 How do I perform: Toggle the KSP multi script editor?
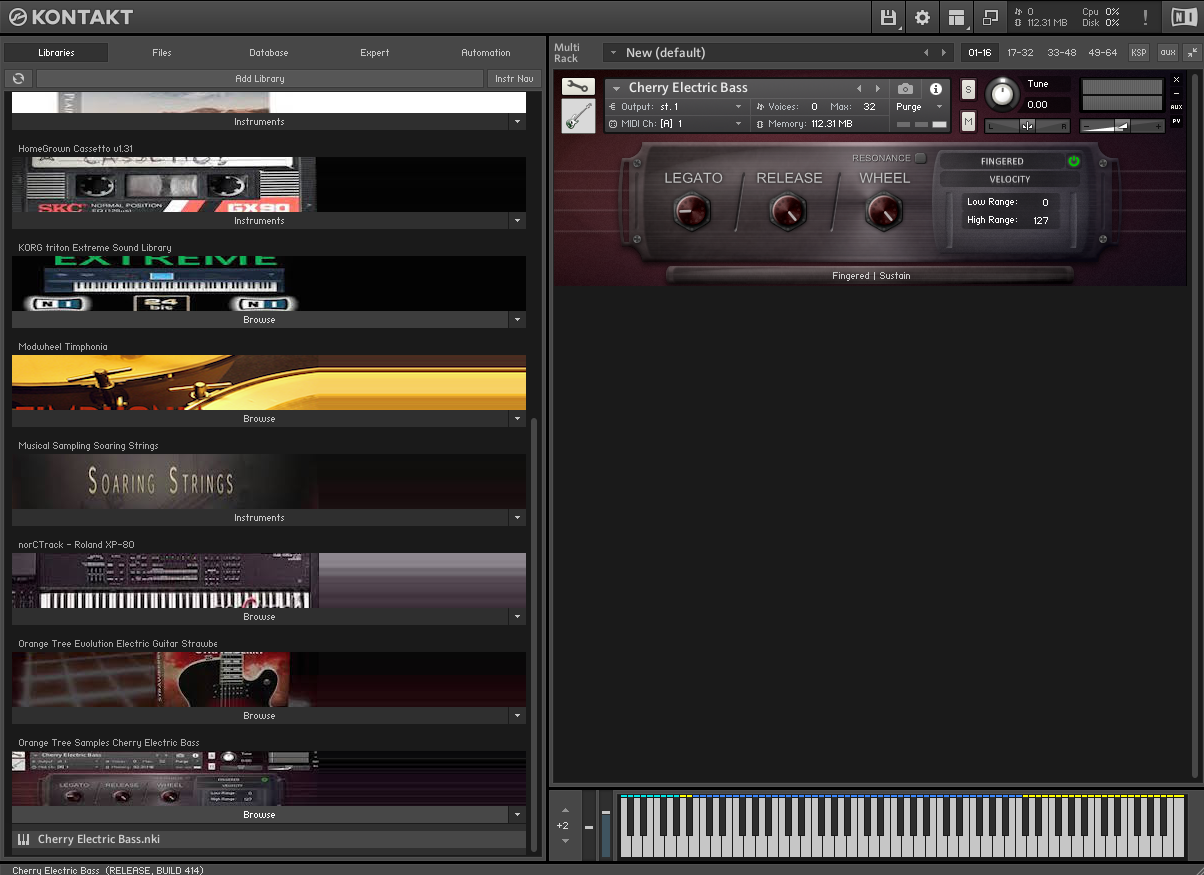click(1139, 53)
